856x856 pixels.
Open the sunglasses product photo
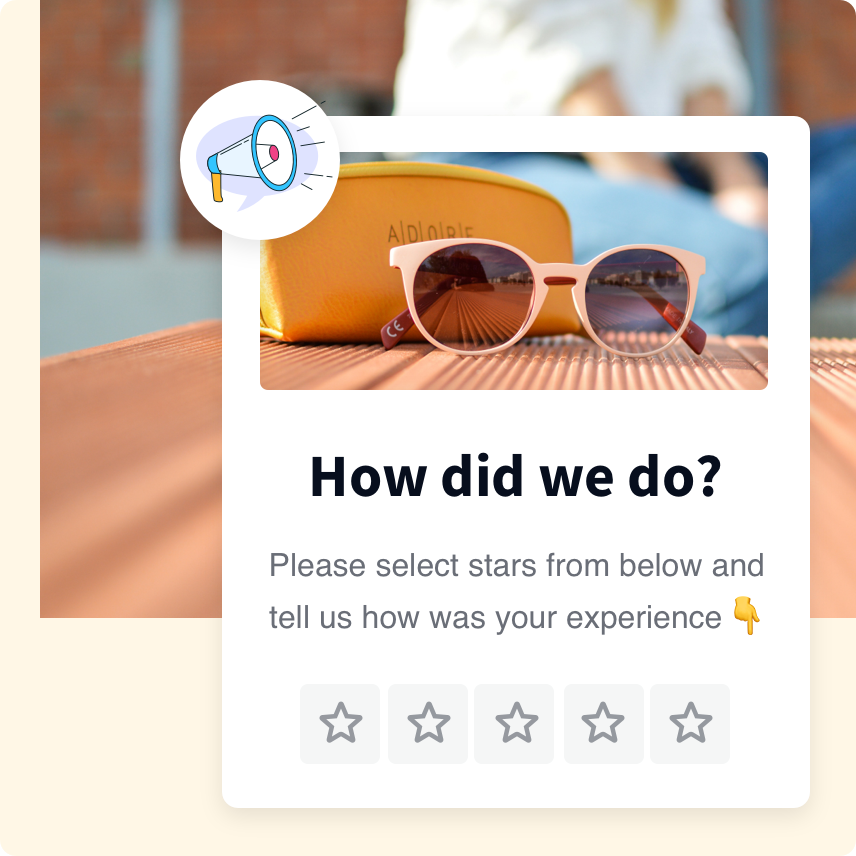pos(514,271)
